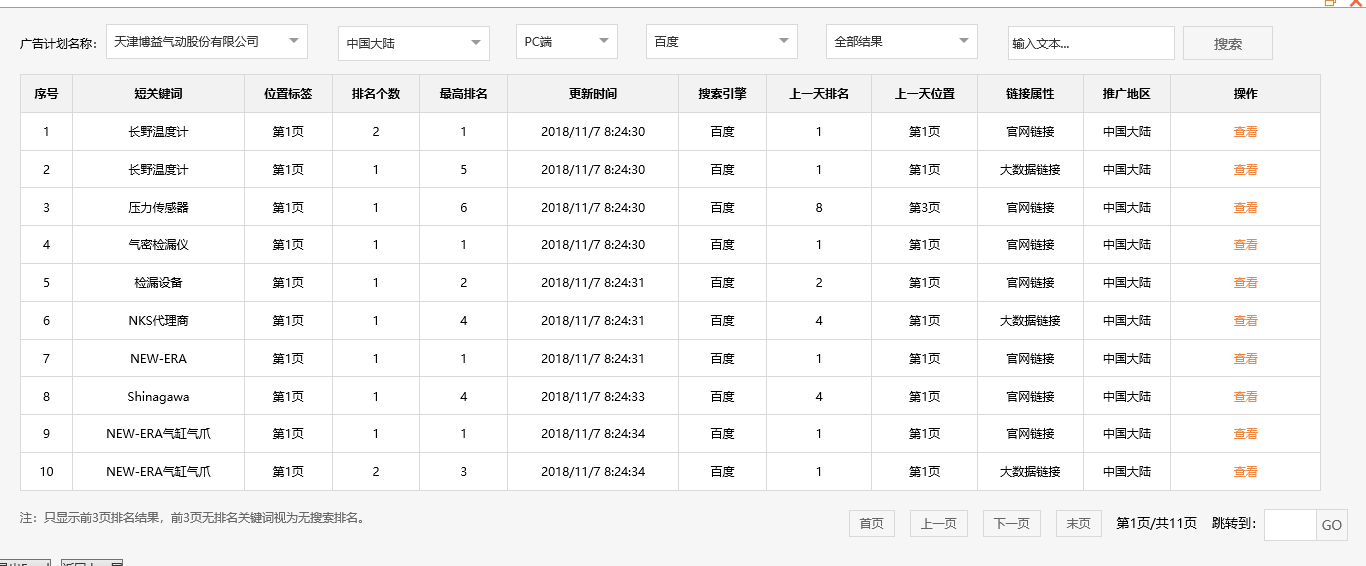Go to first page with 首页 button

872,524
